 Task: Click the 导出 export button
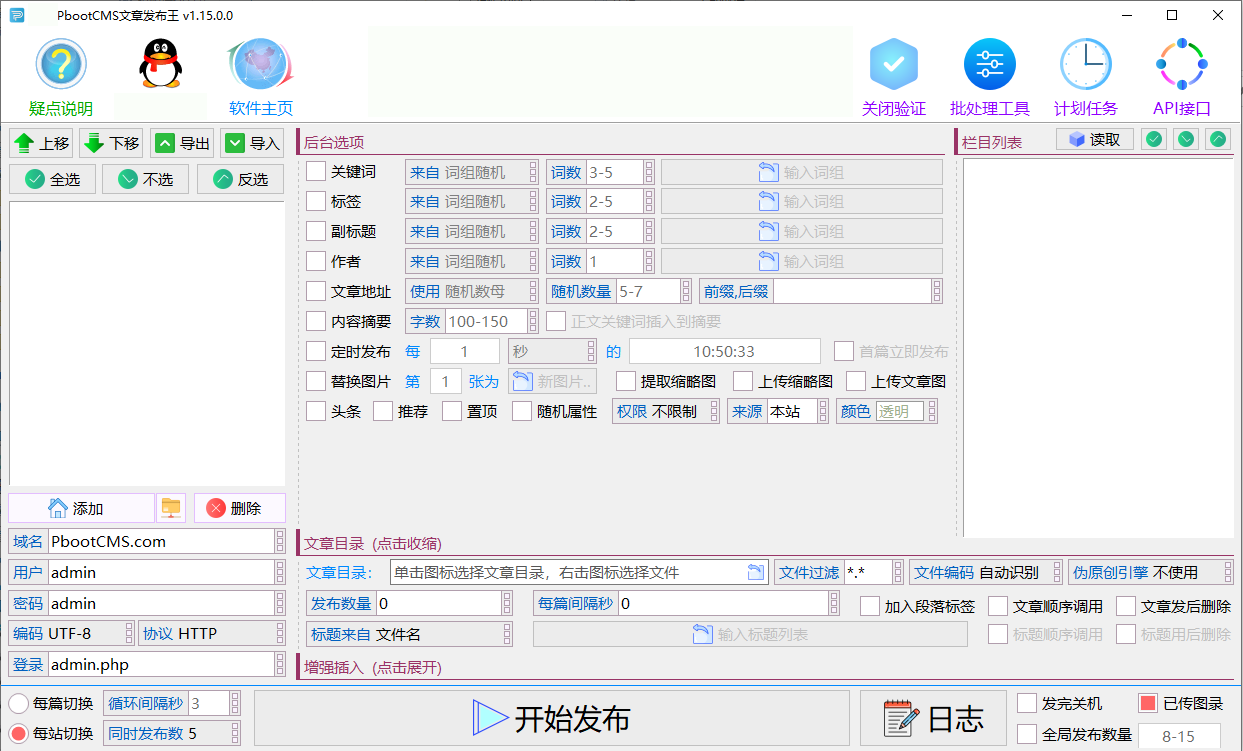tap(182, 143)
